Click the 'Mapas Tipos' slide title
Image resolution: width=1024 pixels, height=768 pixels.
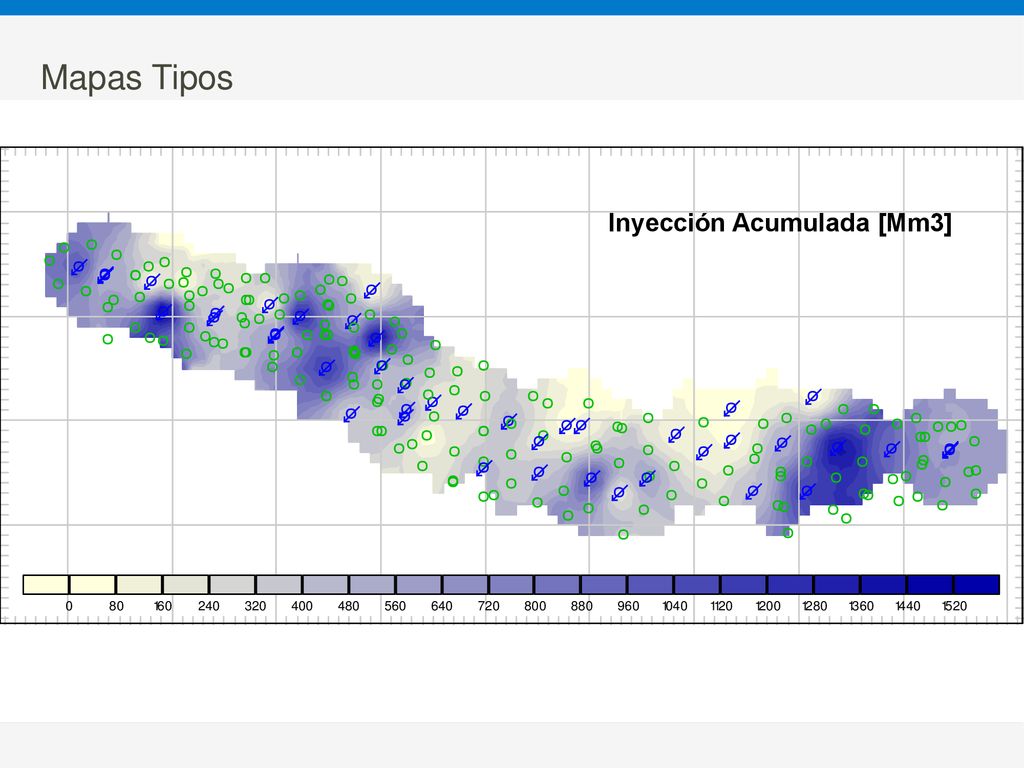(x=136, y=77)
